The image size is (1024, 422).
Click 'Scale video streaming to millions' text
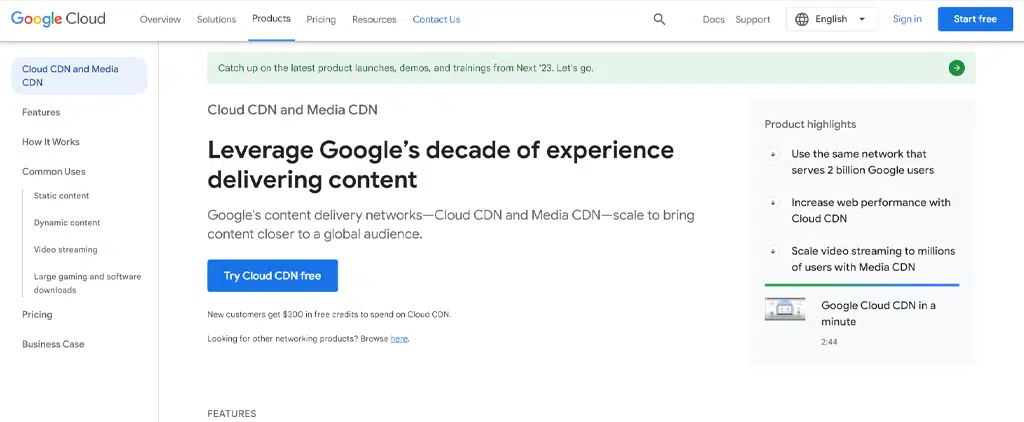873,259
